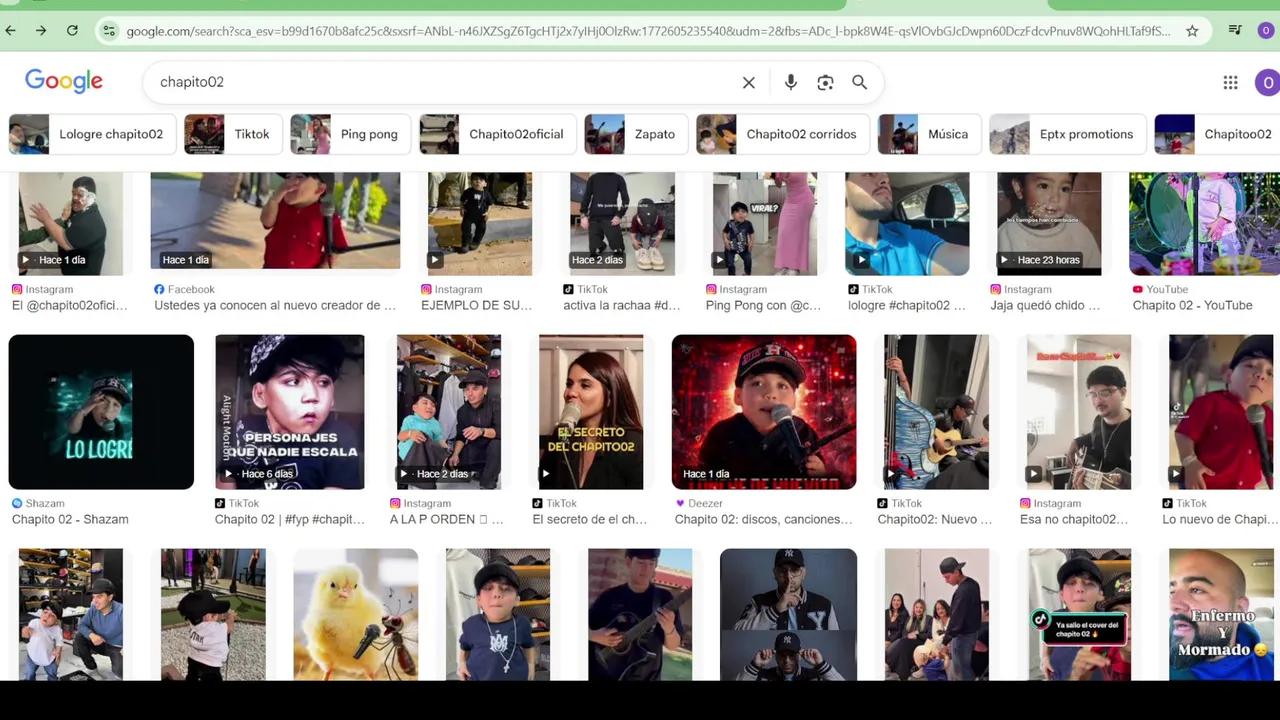
Task: Click the browser forward arrow
Action: click(x=41, y=31)
